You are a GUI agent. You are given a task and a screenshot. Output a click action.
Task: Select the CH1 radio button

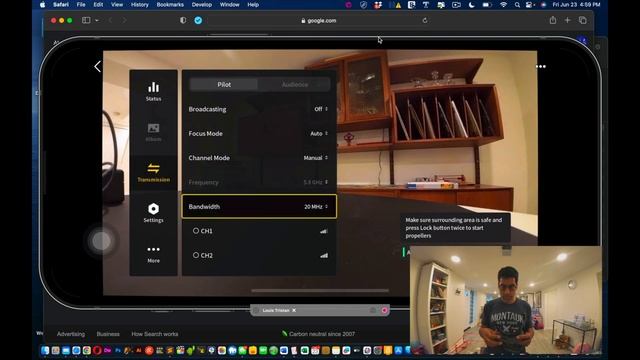click(x=196, y=231)
